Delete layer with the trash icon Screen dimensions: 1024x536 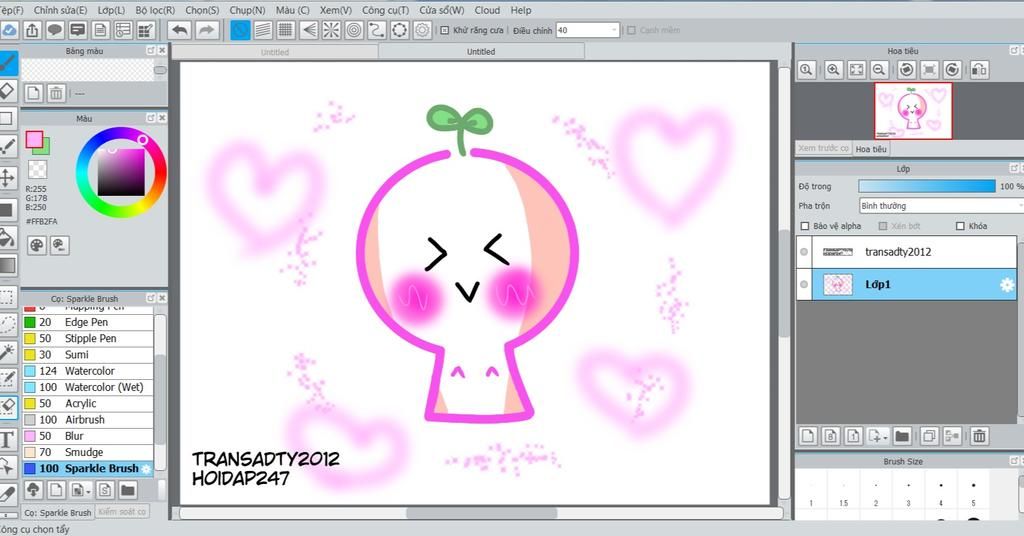click(979, 435)
